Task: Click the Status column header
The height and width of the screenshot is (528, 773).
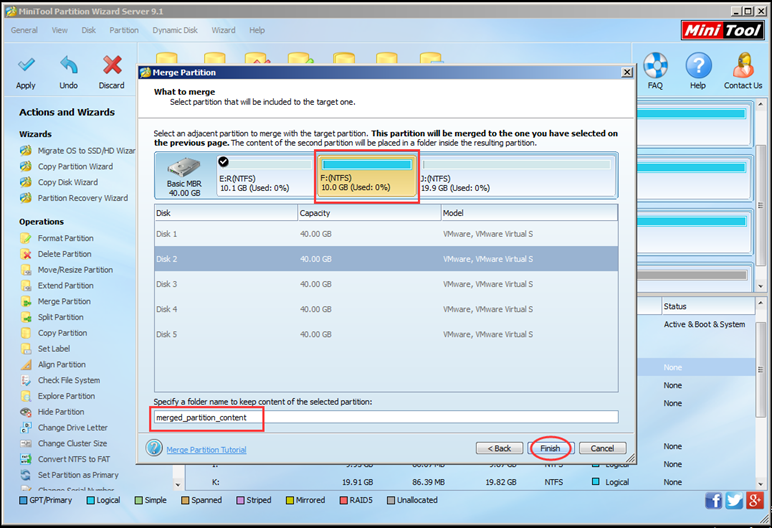Action: [x=708, y=306]
